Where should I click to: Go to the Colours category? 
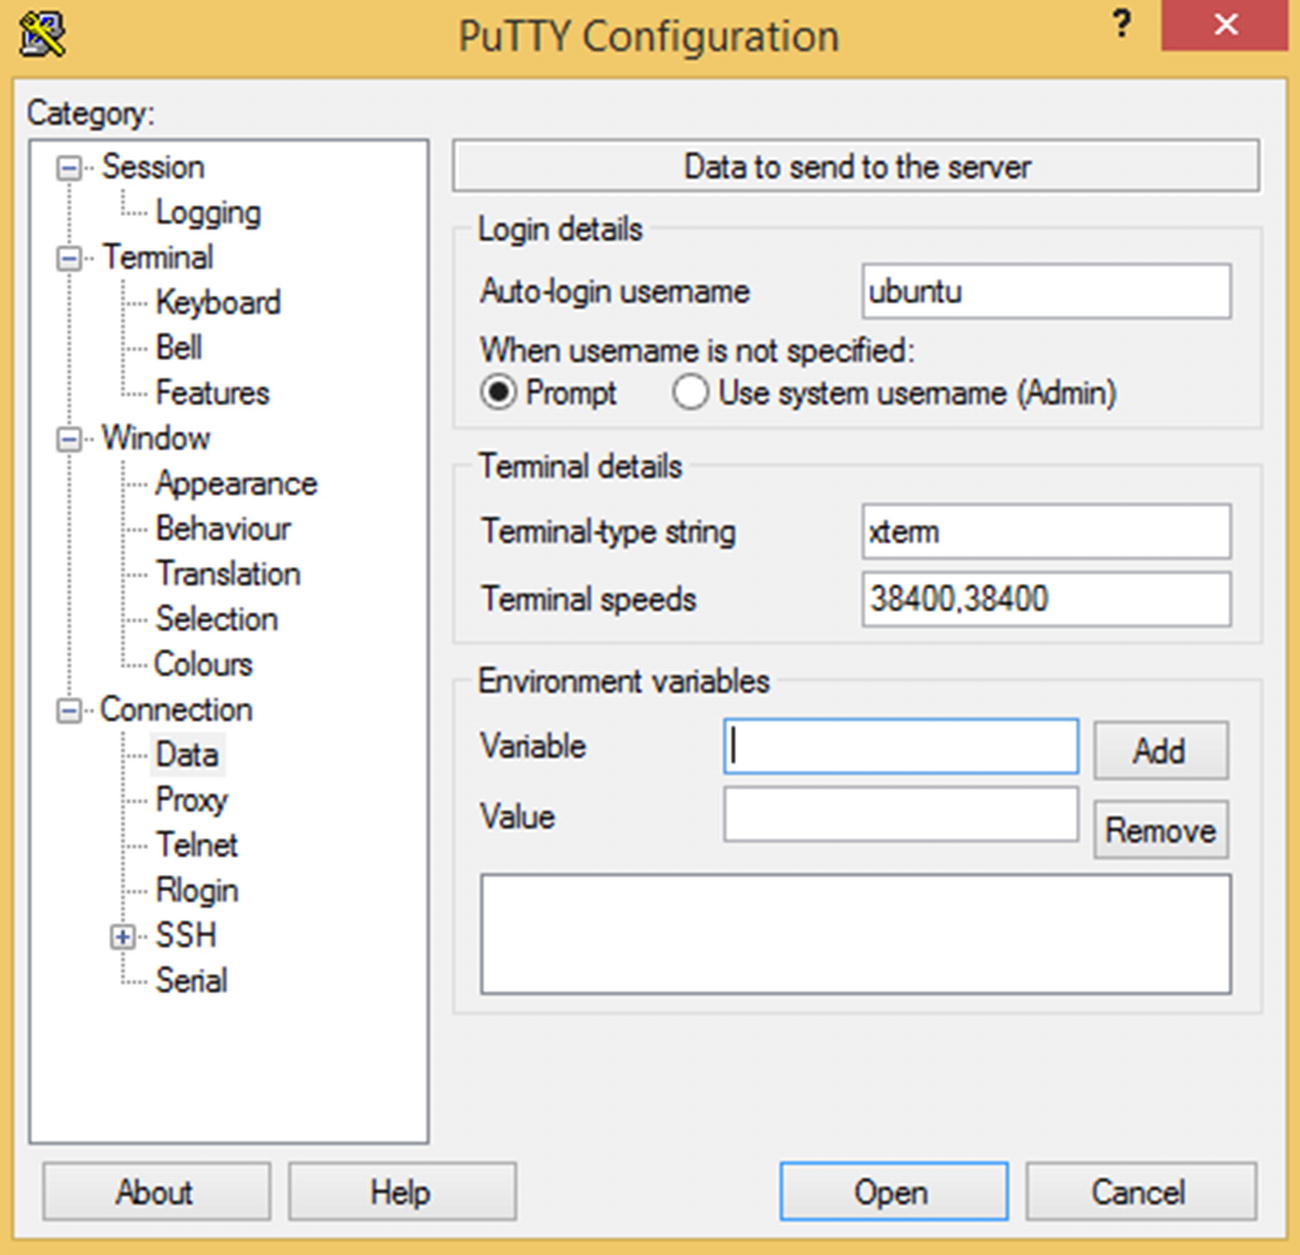pos(203,664)
